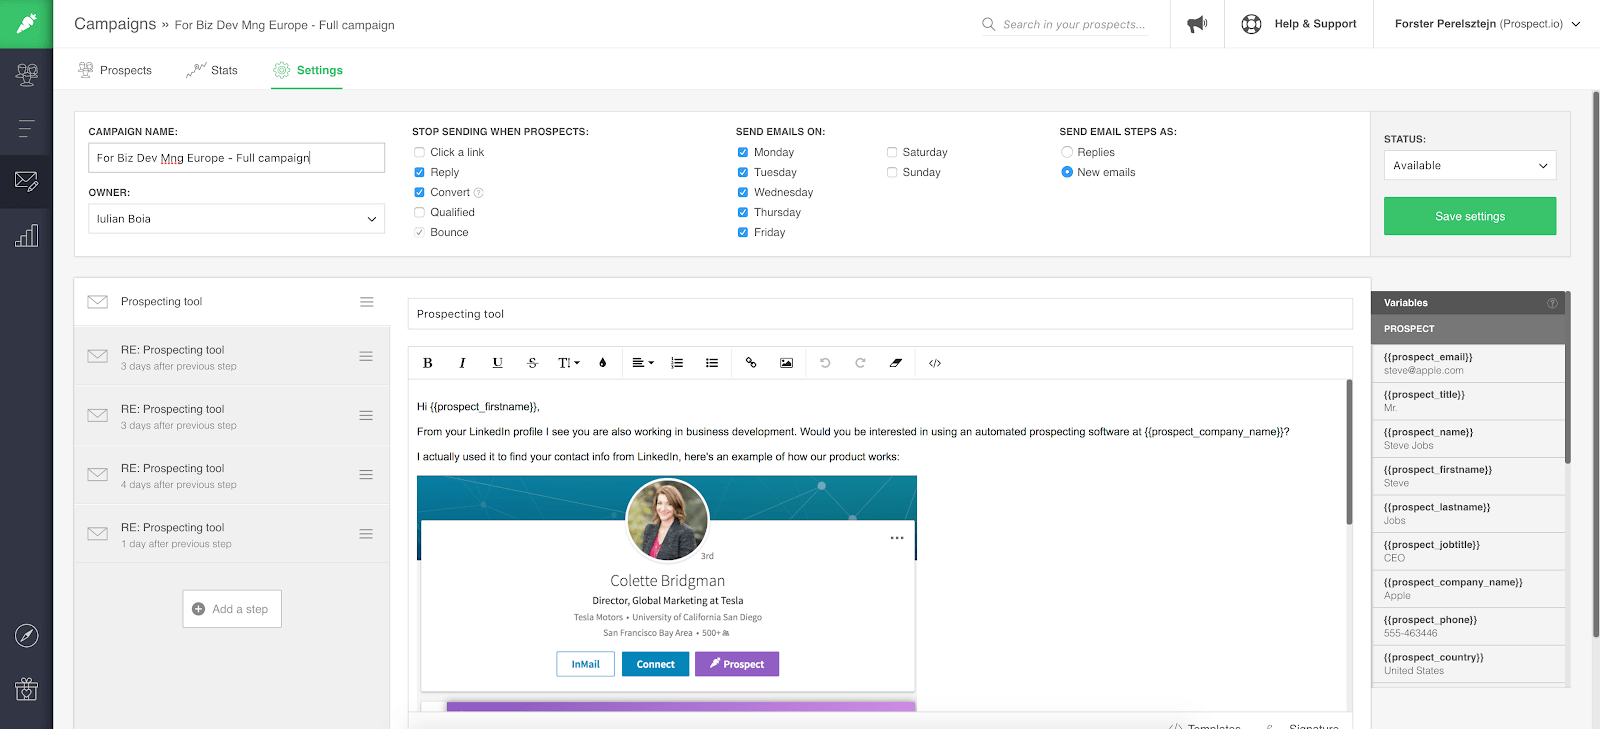
Task: Click the insert image icon
Action: coord(786,363)
